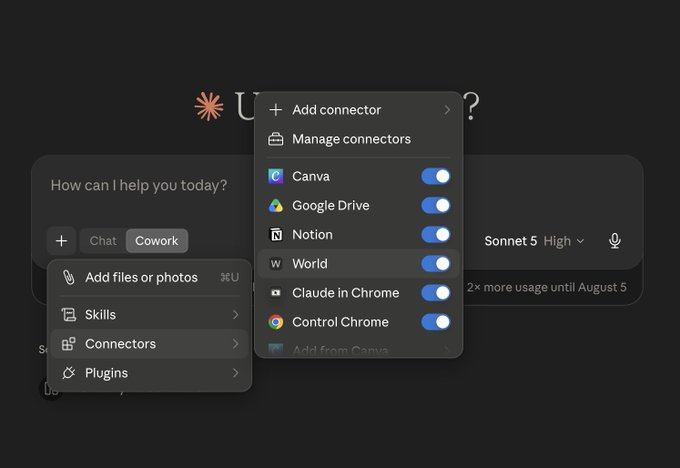The height and width of the screenshot is (468, 680).
Task: Disable Claude in Chrome toggle
Action: click(x=436, y=293)
